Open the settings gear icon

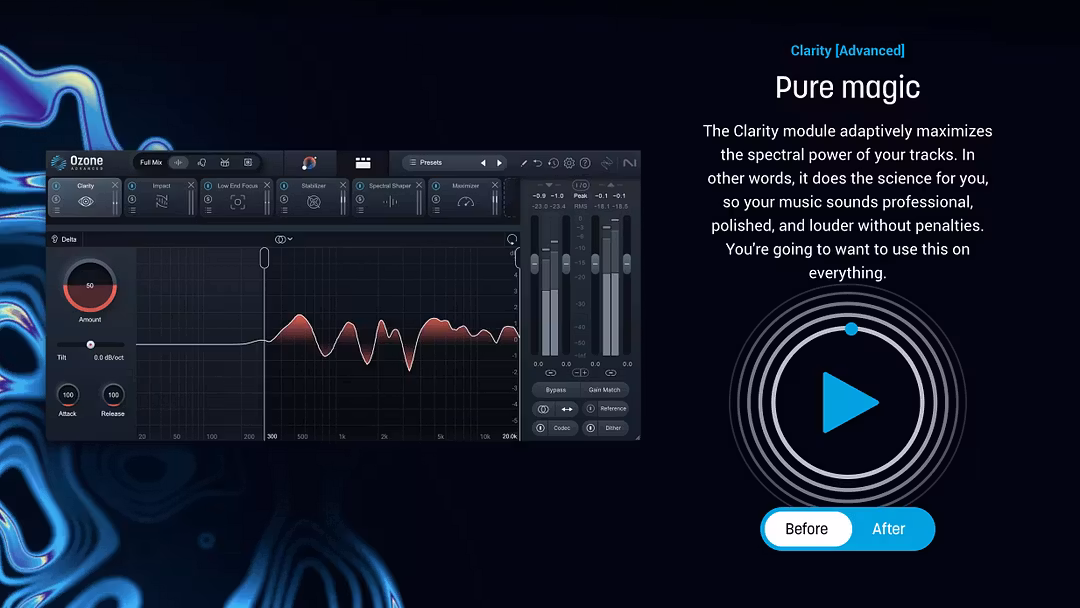tap(569, 163)
